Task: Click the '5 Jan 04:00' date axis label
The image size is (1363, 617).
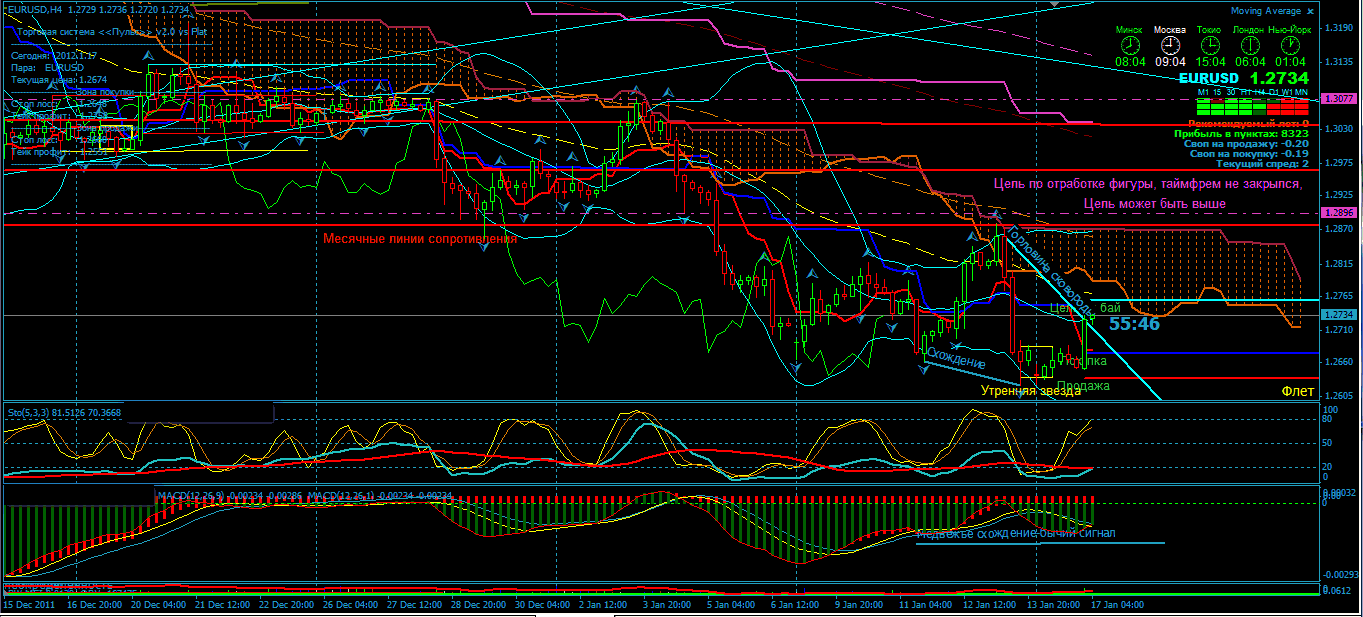Action: pyautogui.click(x=733, y=605)
